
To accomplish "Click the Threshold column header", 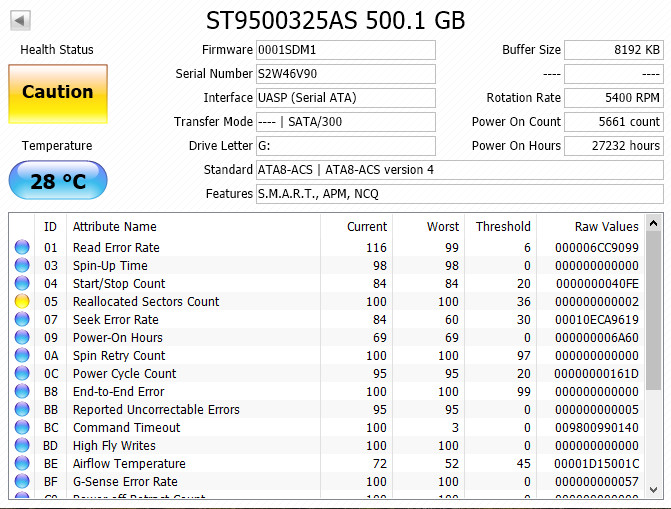I will 502,227.
